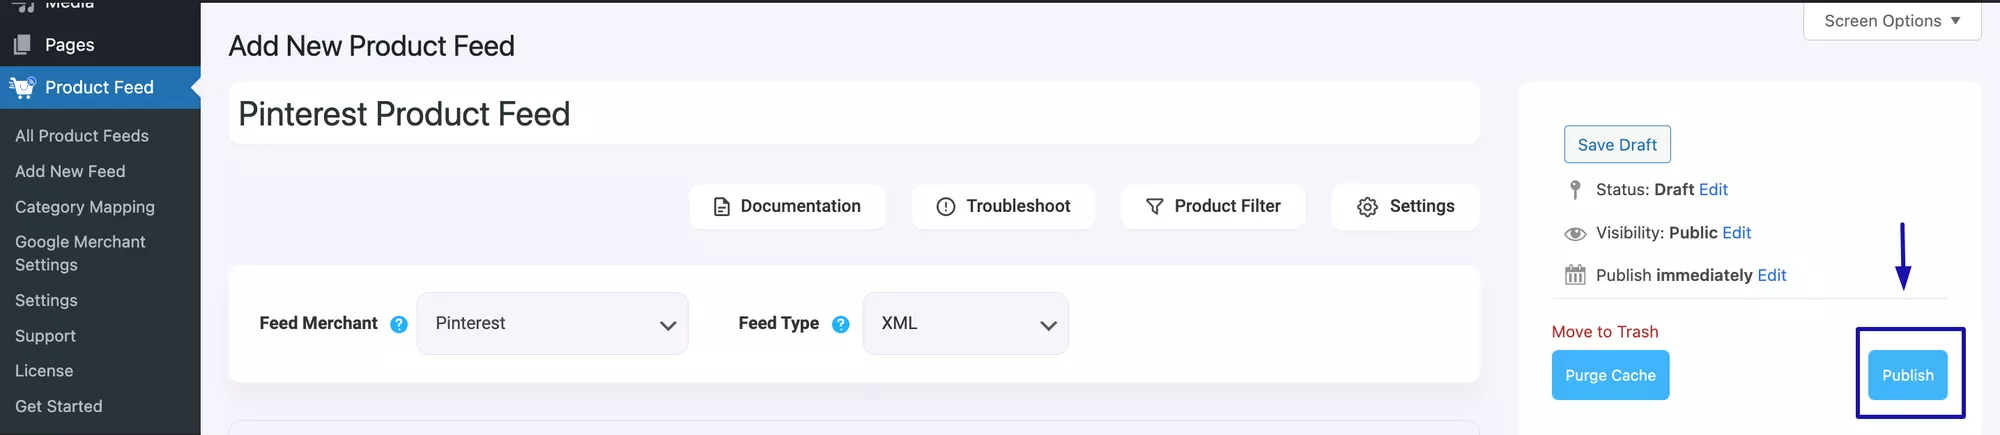Show Feed Merchant help tooltip icon

pyautogui.click(x=399, y=324)
